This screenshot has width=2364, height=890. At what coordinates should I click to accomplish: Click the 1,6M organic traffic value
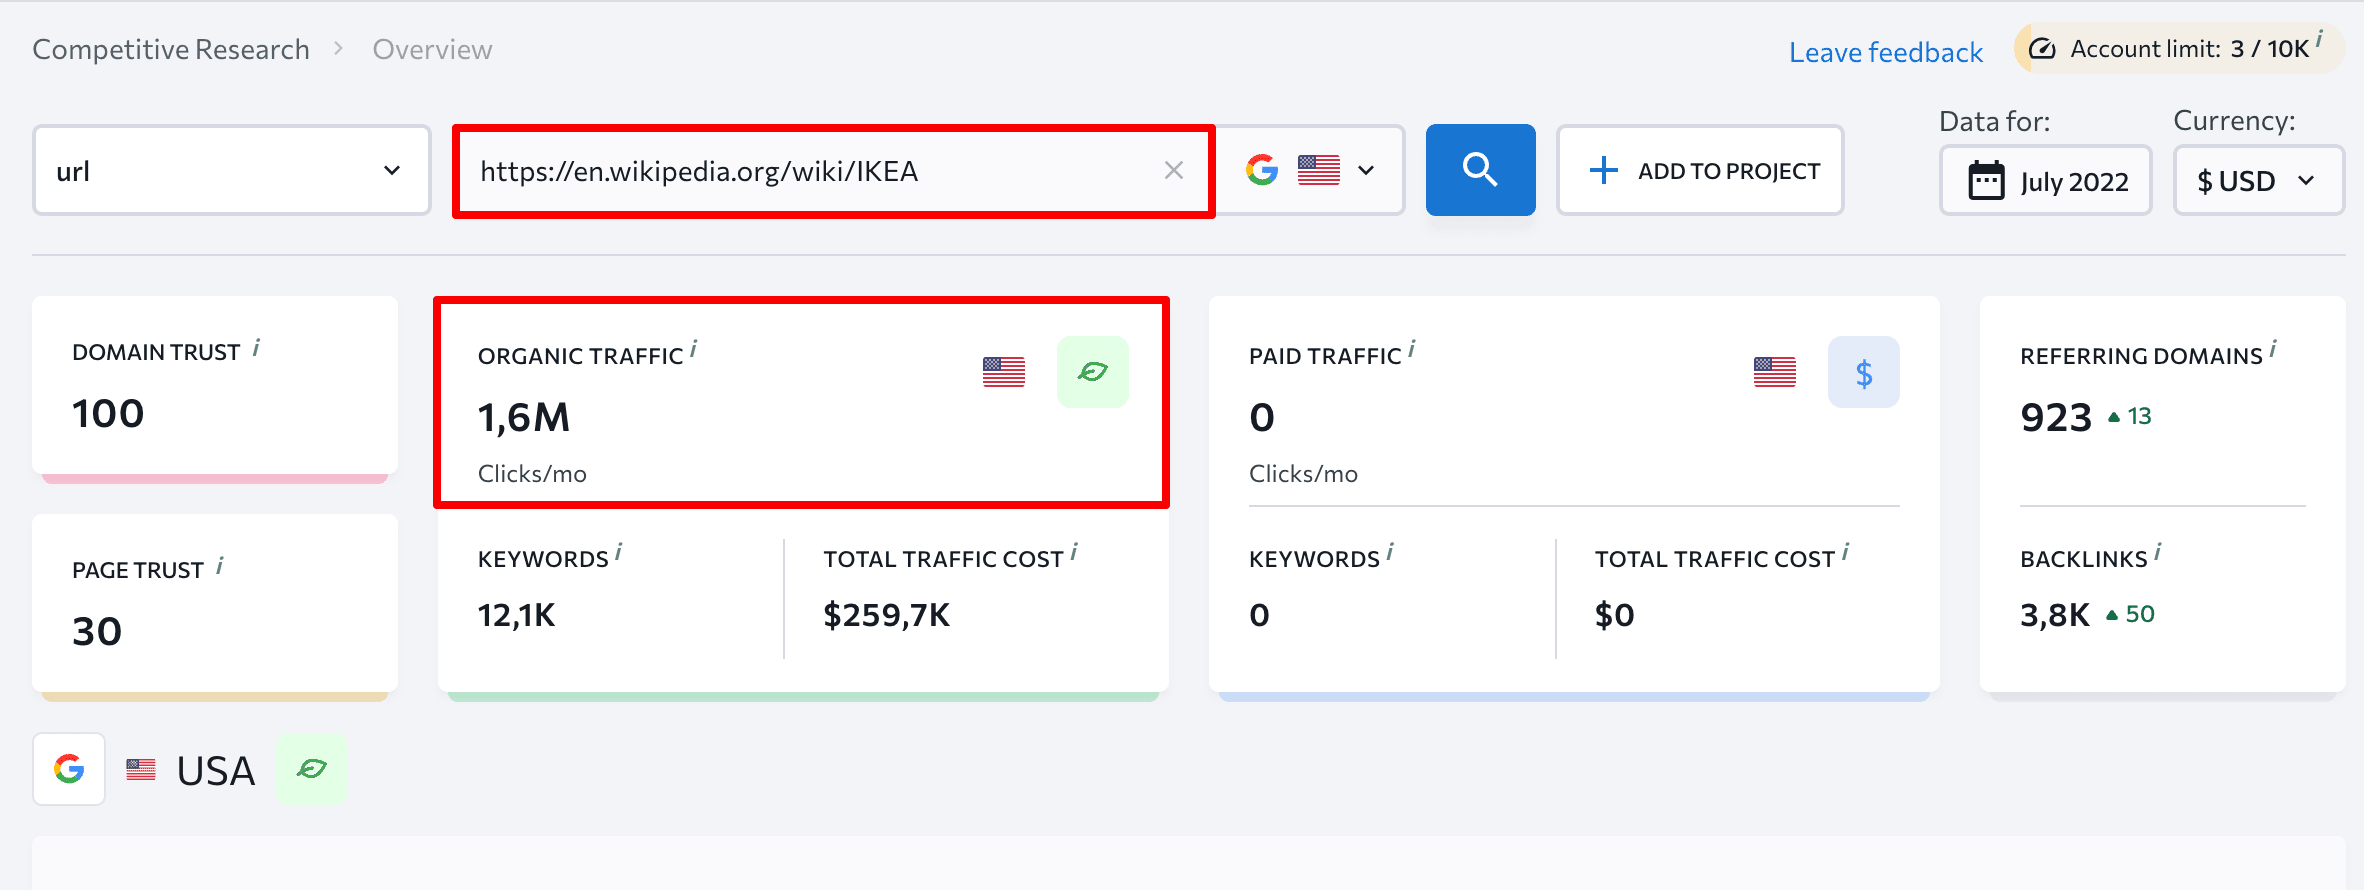click(x=524, y=417)
